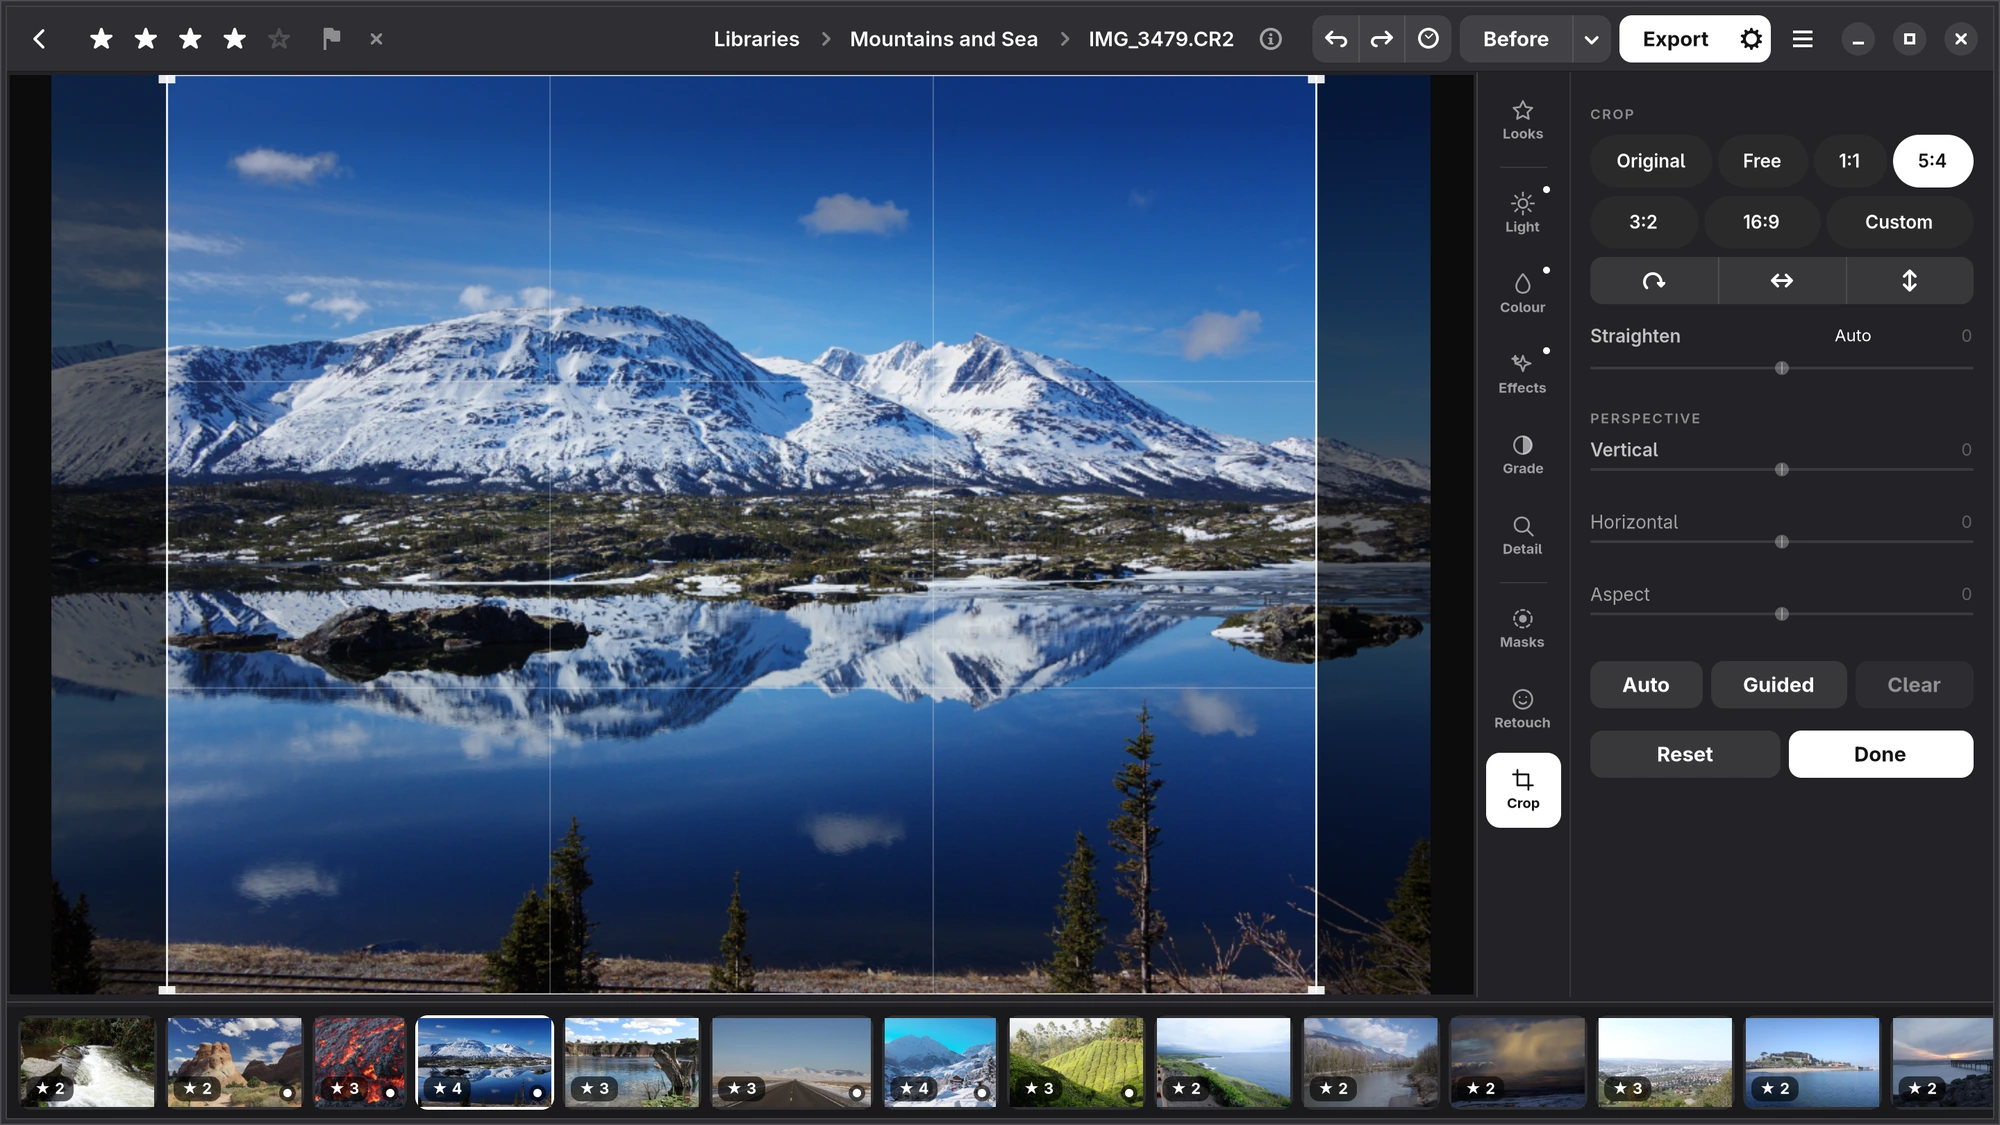
Task: Choose the Original crop ratio
Action: [x=1651, y=161]
